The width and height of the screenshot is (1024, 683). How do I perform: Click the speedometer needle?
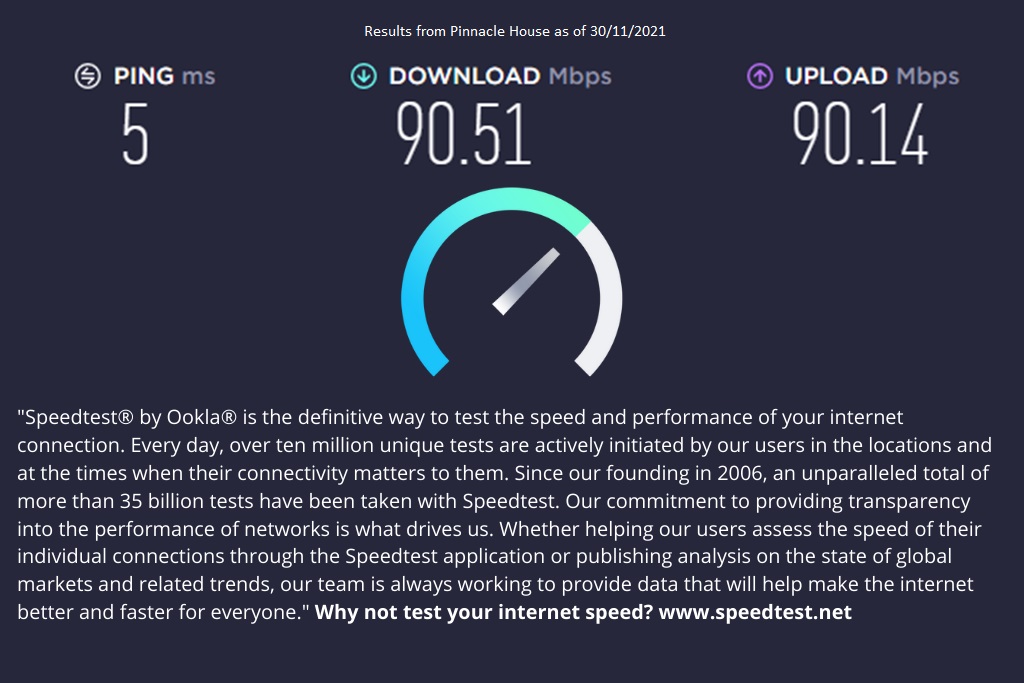click(525, 281)
